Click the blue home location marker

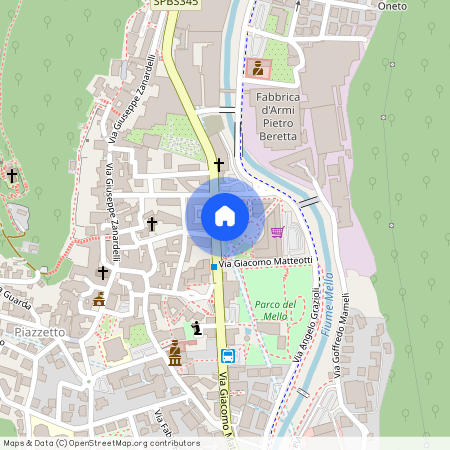coord(225,217)
